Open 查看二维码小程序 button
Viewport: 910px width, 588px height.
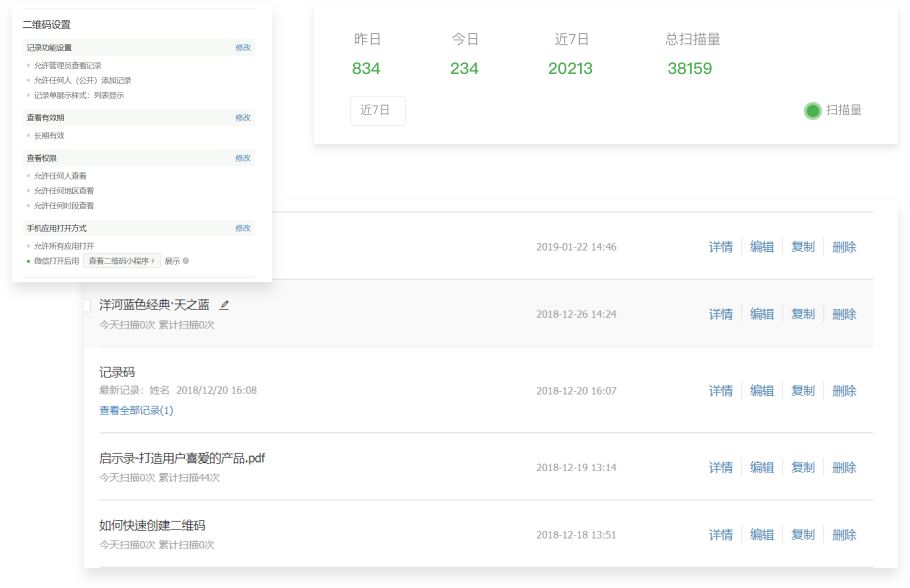[122, 261]
